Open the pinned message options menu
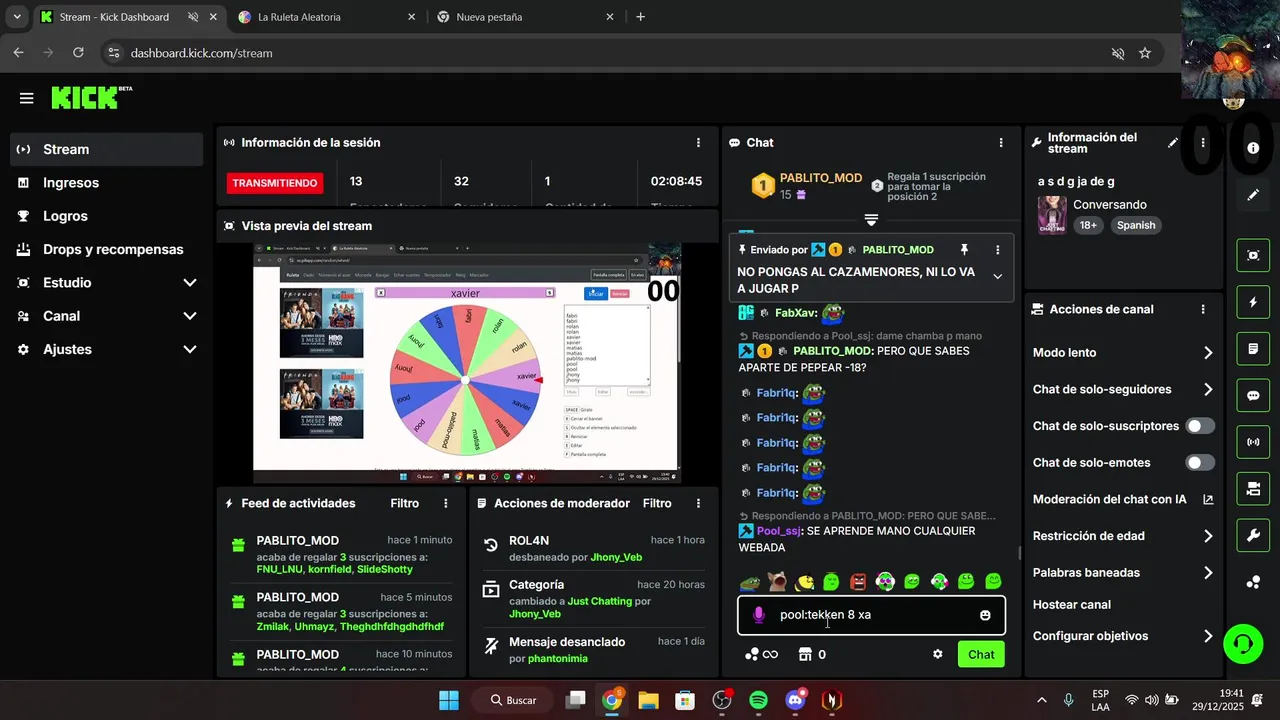Viewport: 1280px width, 720px height. 997,250
